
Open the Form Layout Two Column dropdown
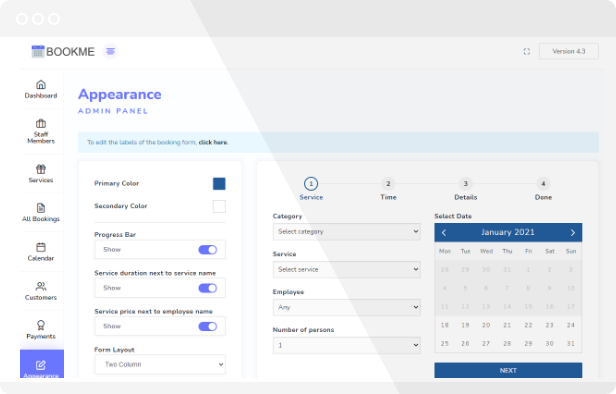pyautogui.click(x=160, y=365)
